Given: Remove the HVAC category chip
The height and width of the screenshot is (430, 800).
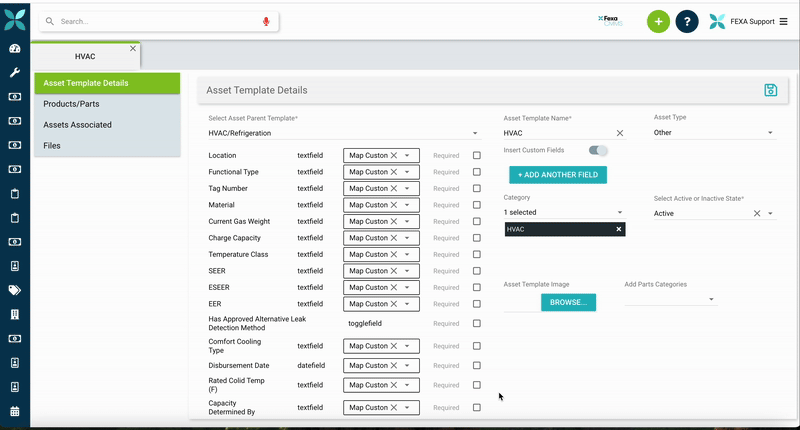Looking at the screenshot, I should [618, 229].
